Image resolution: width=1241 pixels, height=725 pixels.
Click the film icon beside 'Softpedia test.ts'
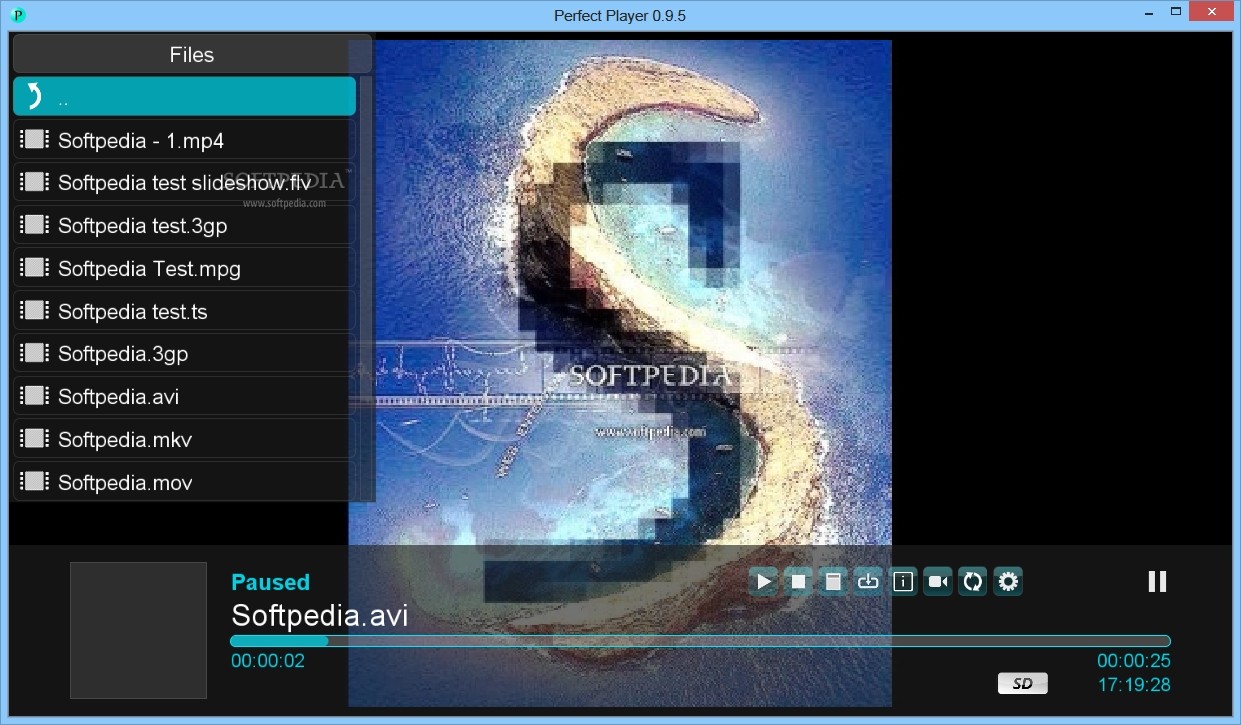[x=35, y=311]
